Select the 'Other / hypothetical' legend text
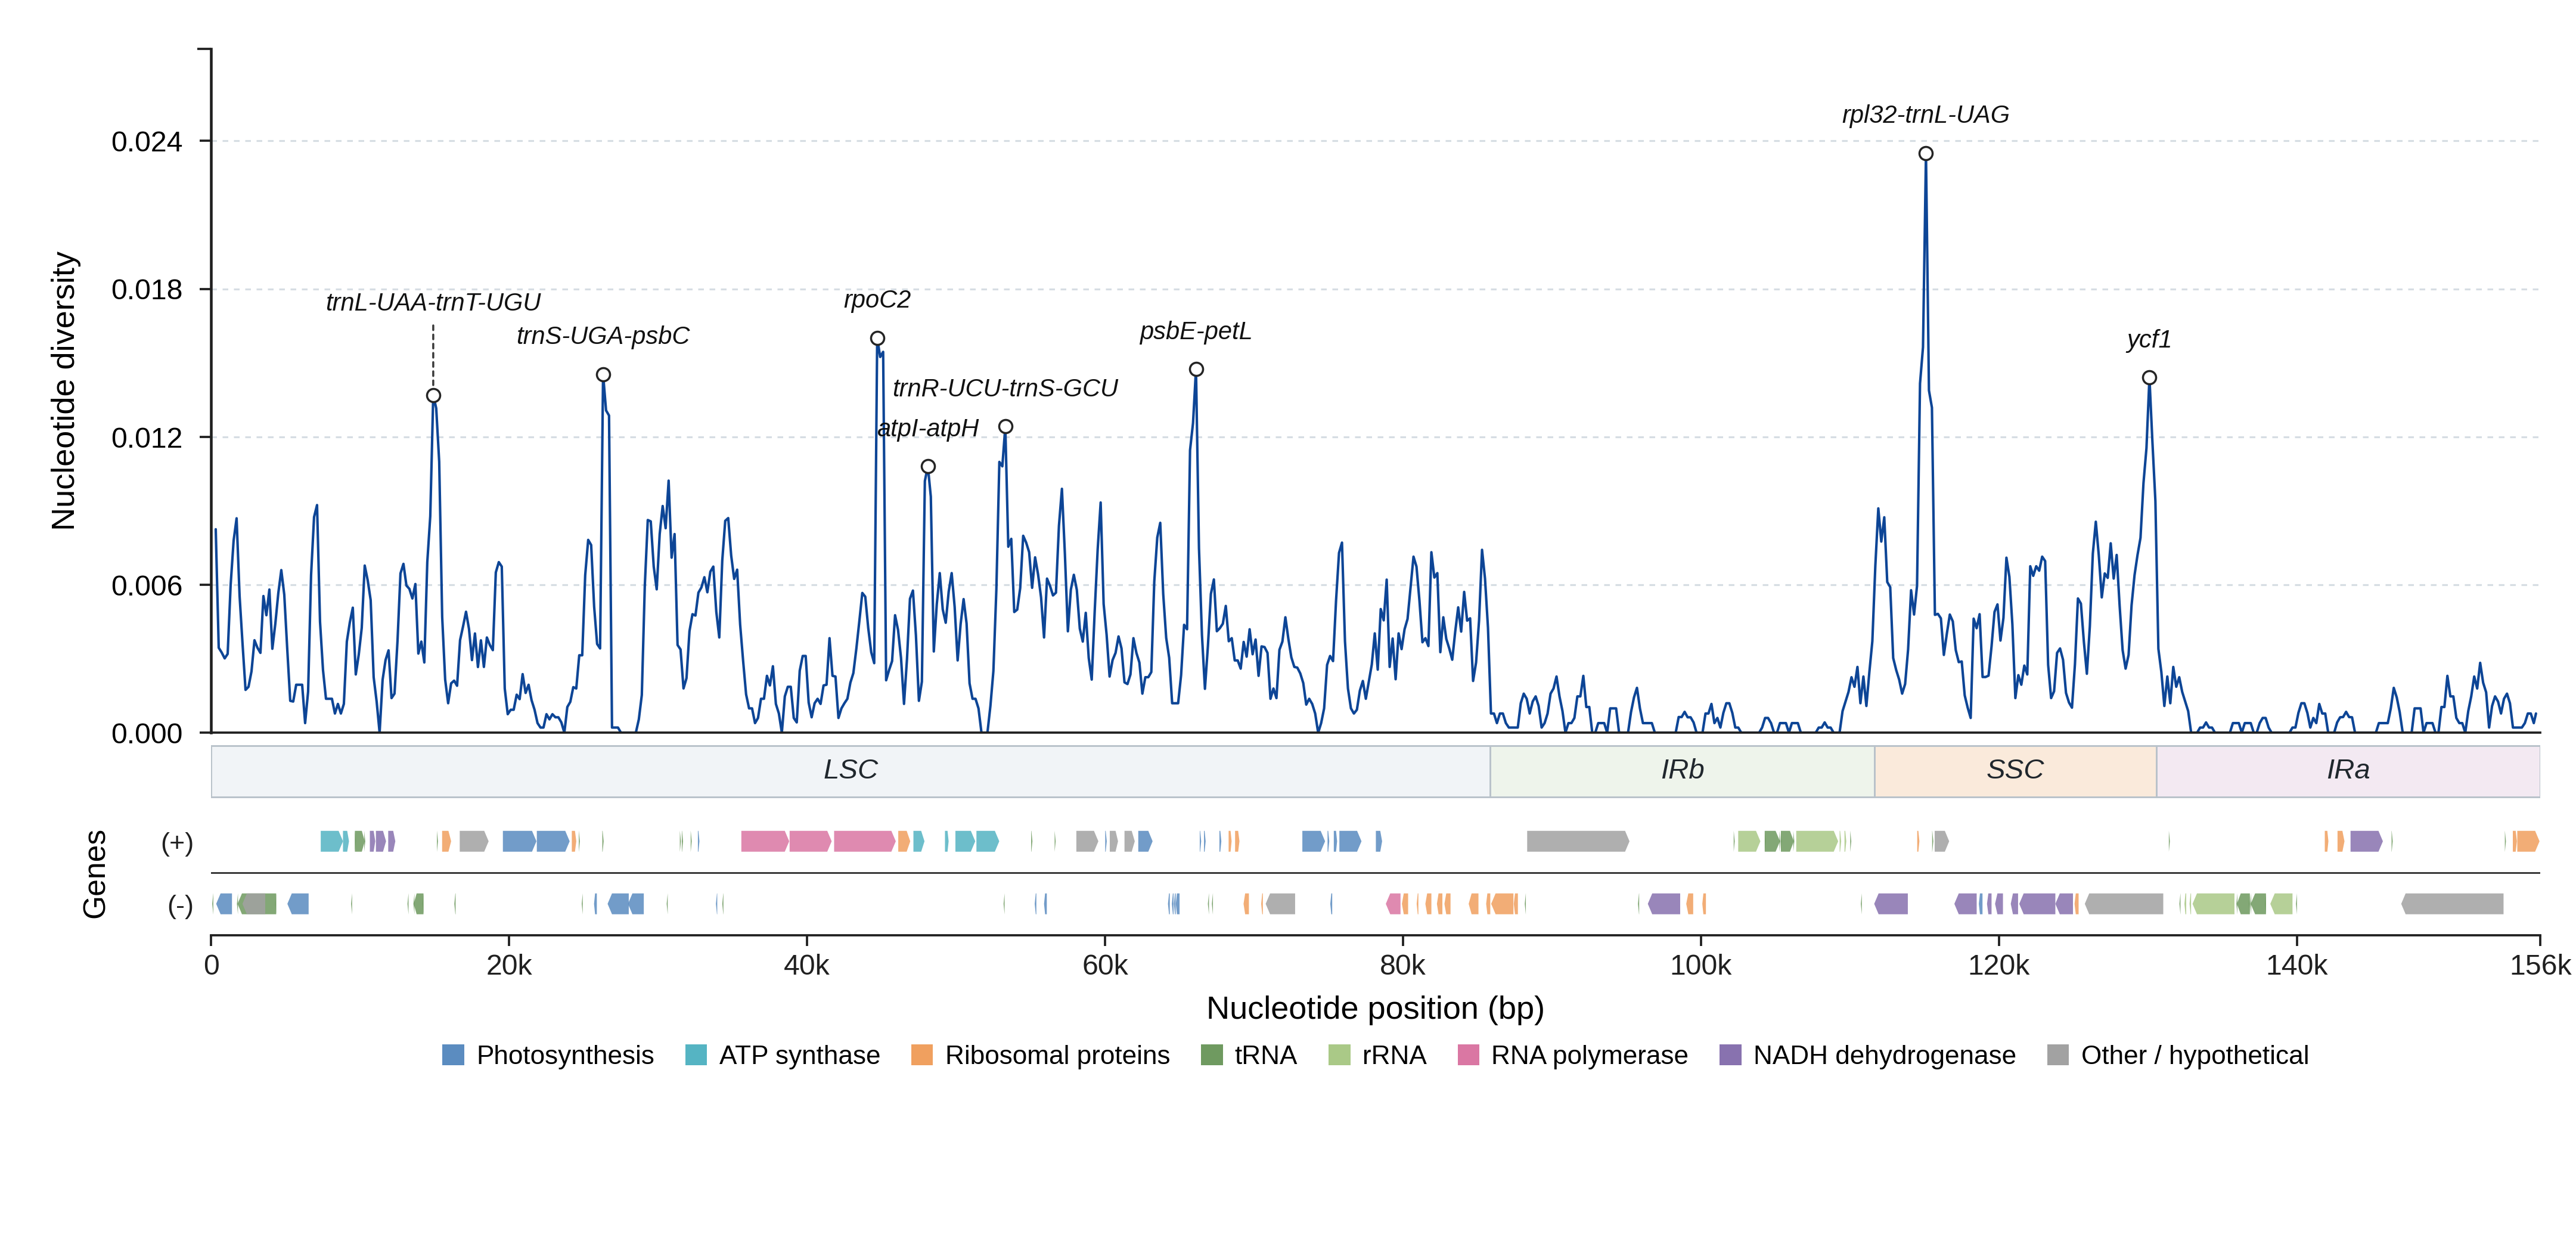This screenshot has width=2576, height=1253. (2195, 1055)
